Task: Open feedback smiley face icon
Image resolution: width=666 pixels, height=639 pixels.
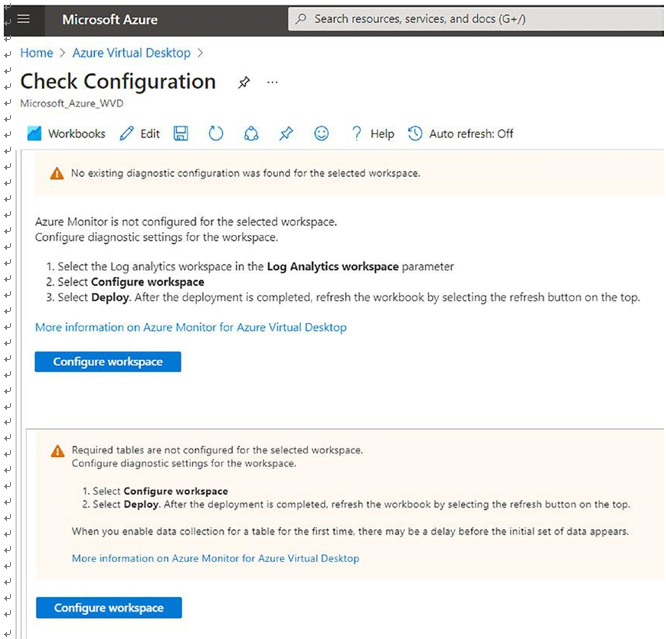Action: [321, 133]
